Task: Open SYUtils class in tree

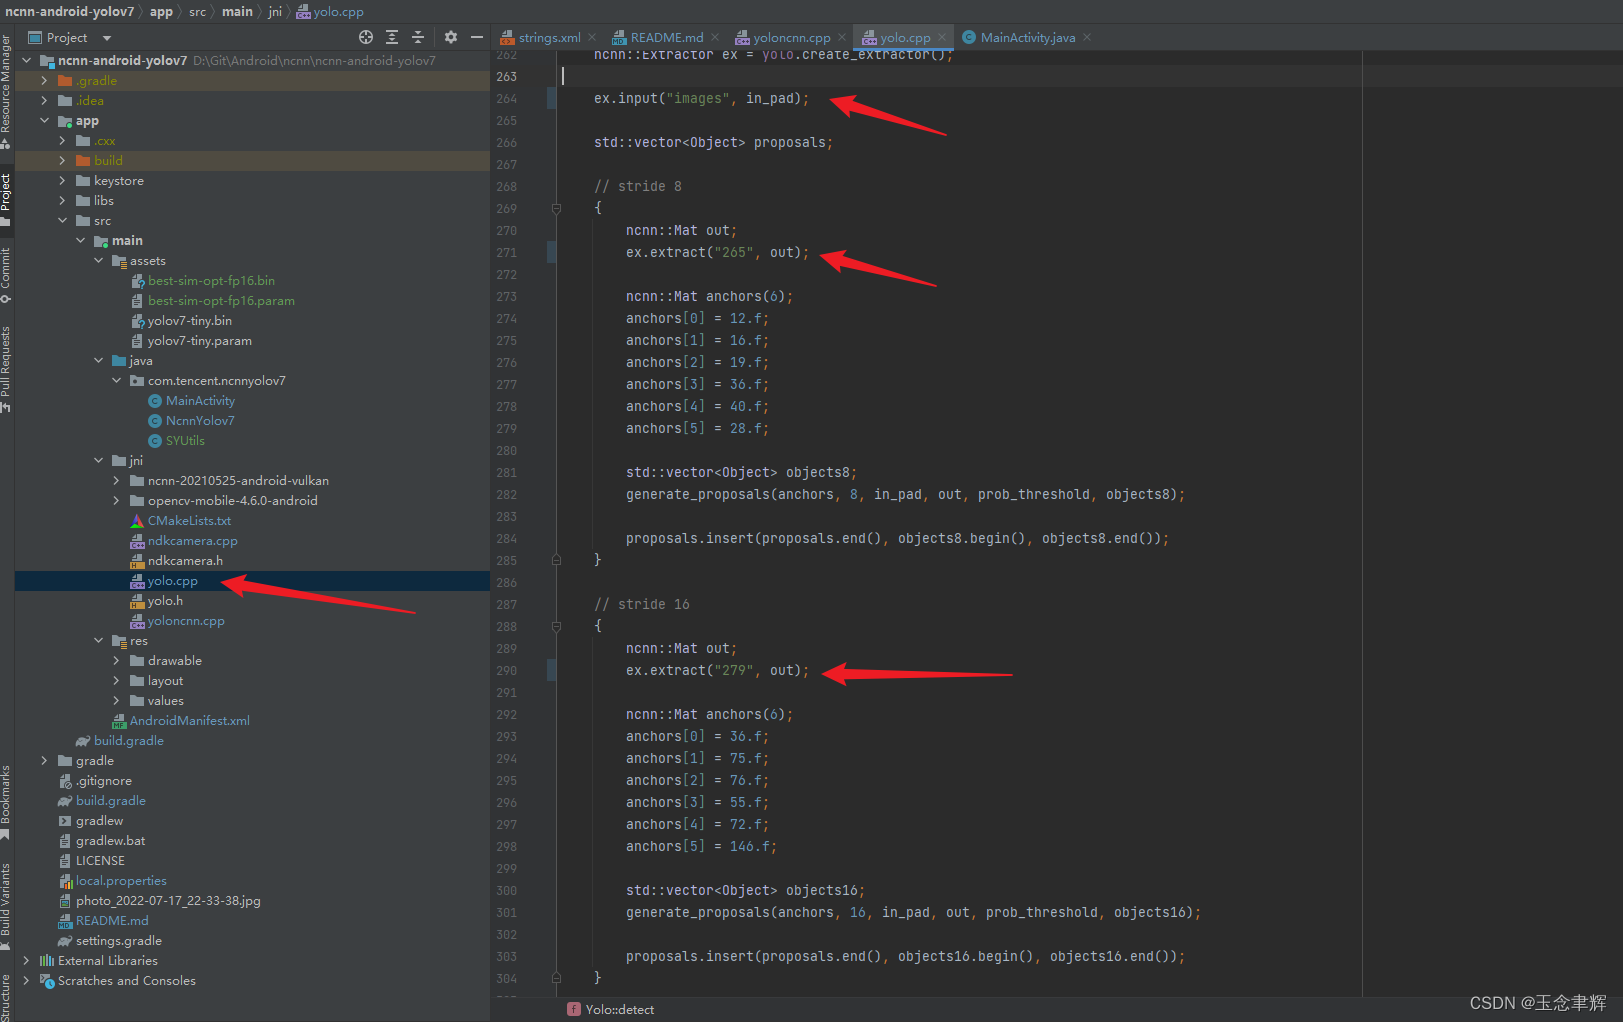Action: pyautogui.click(x=185, y=441)
